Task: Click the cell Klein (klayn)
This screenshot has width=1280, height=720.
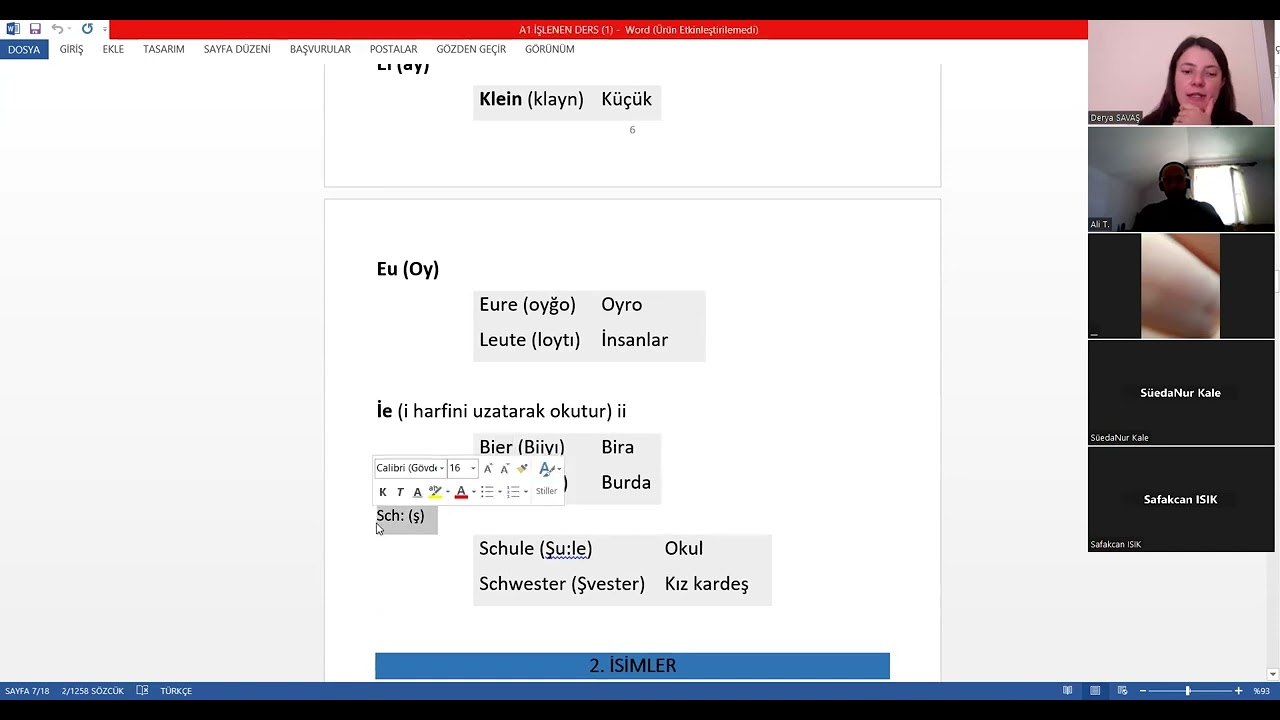Action: (x=531, y=99)
